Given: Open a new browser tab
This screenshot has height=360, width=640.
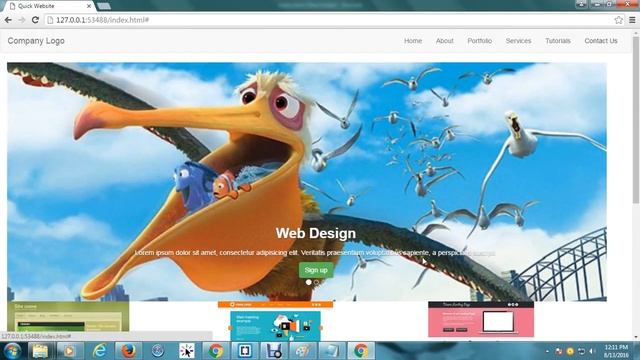Looking at the screenshot, I should coord(104,6).
